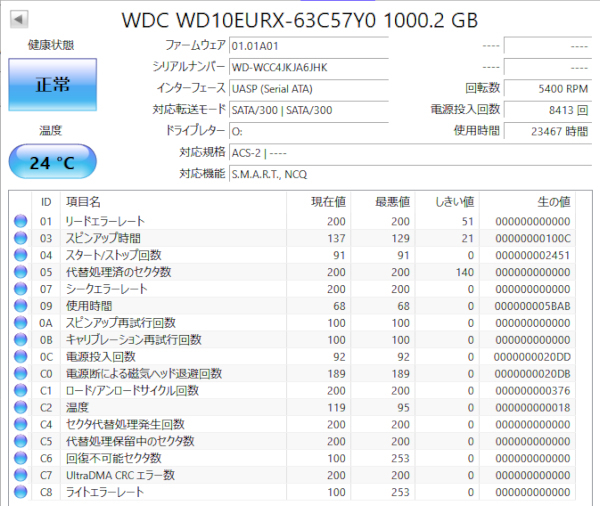Viewport: 600px width, 506px height.
Task: Click raw value 000000002451
Action: (533, 255)
